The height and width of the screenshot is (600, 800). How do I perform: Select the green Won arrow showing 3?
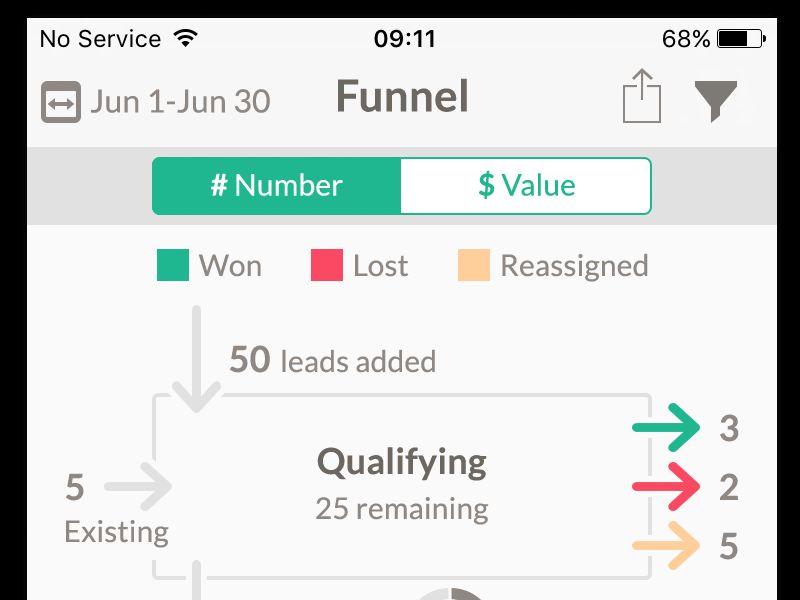[x=667, y=428]
